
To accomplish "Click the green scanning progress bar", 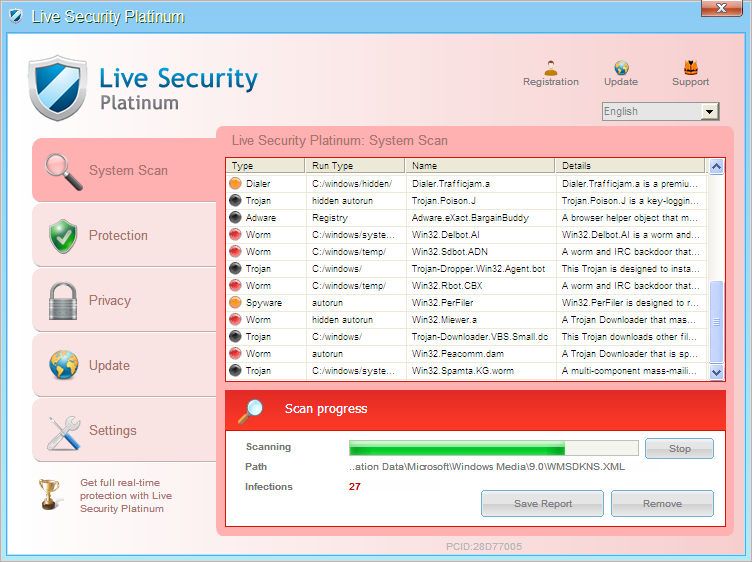I will pos(494,448).
